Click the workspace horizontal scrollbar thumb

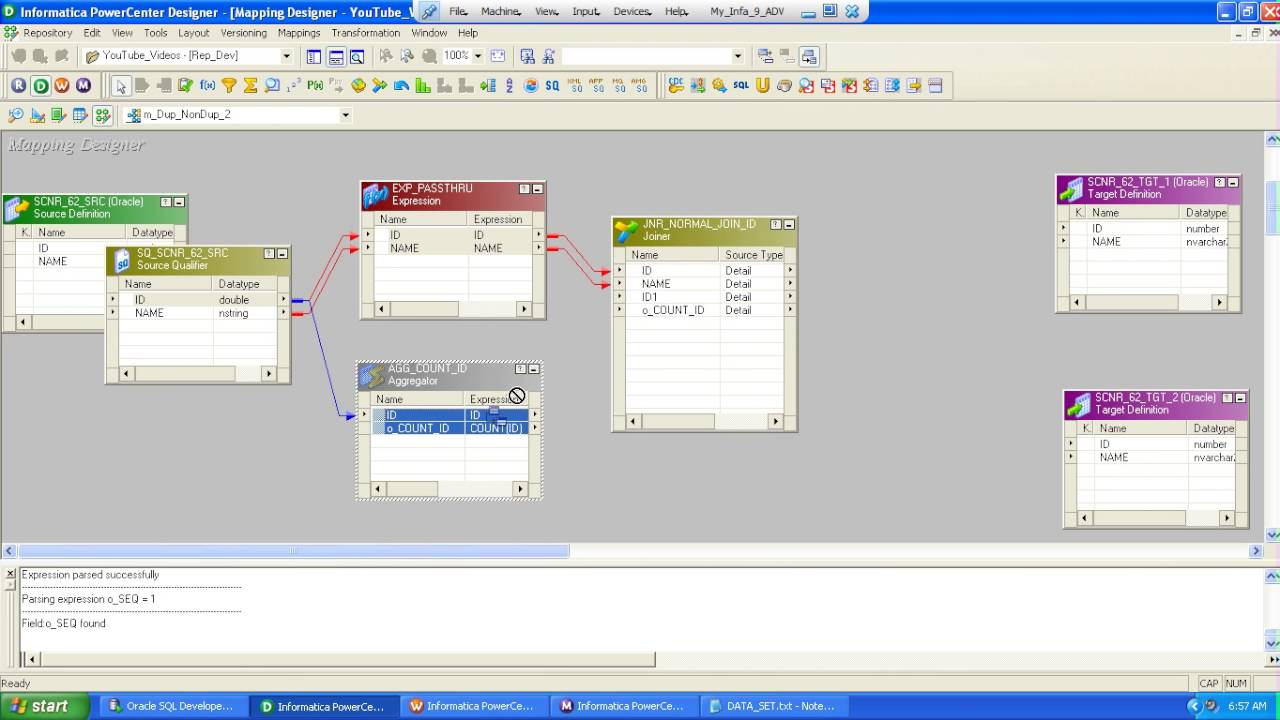(294, 551)
